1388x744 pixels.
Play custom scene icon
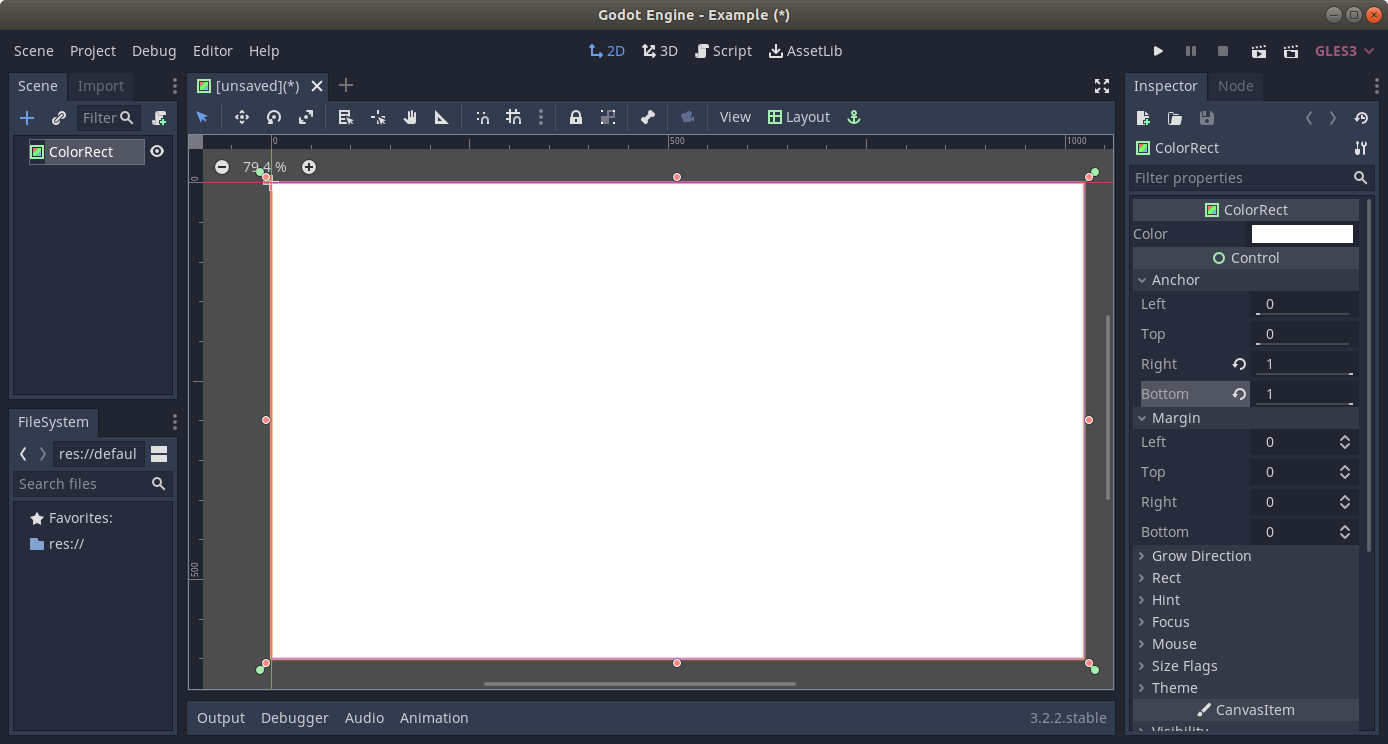tap(1291, 51)
